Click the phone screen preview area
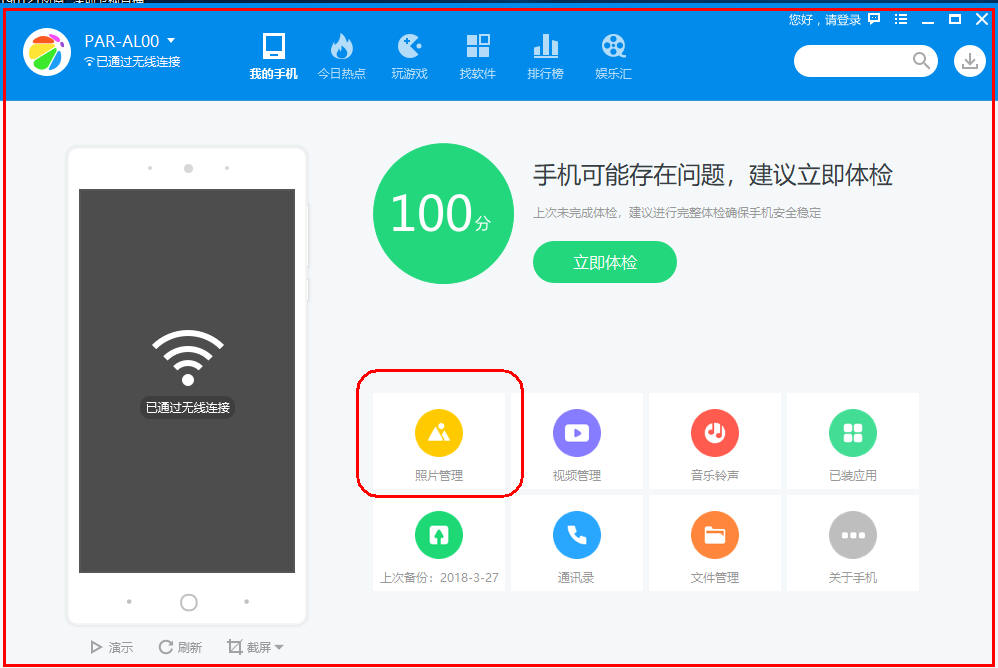Image resolution: width=998 pixels, height=668 pixels. (187, 380)
